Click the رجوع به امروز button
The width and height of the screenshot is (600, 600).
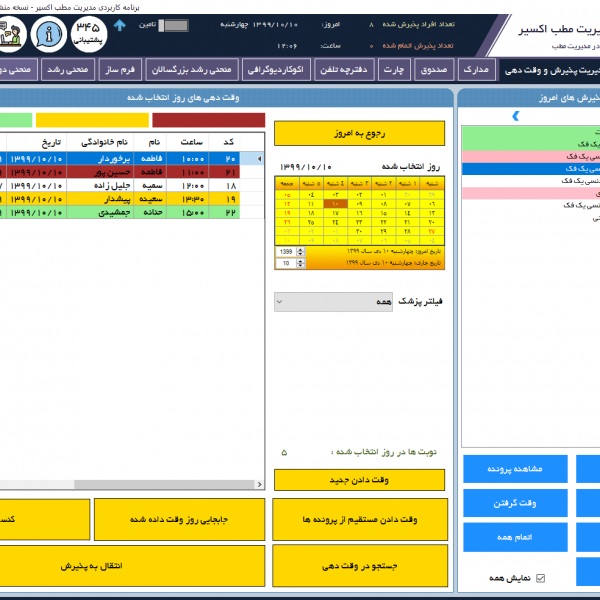coord(346,134)
